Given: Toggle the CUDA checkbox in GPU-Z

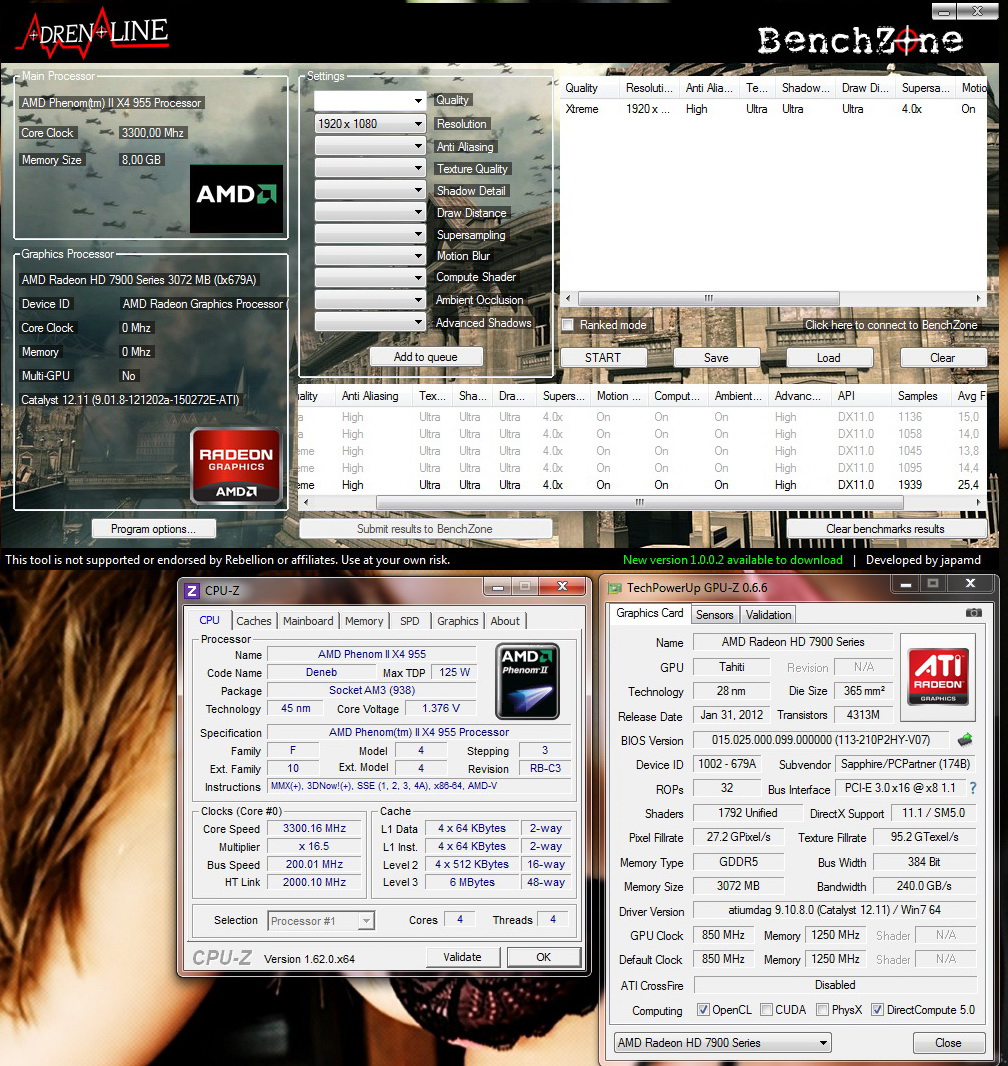Looking at the screenshot, I should click(x=766, y=1010).
